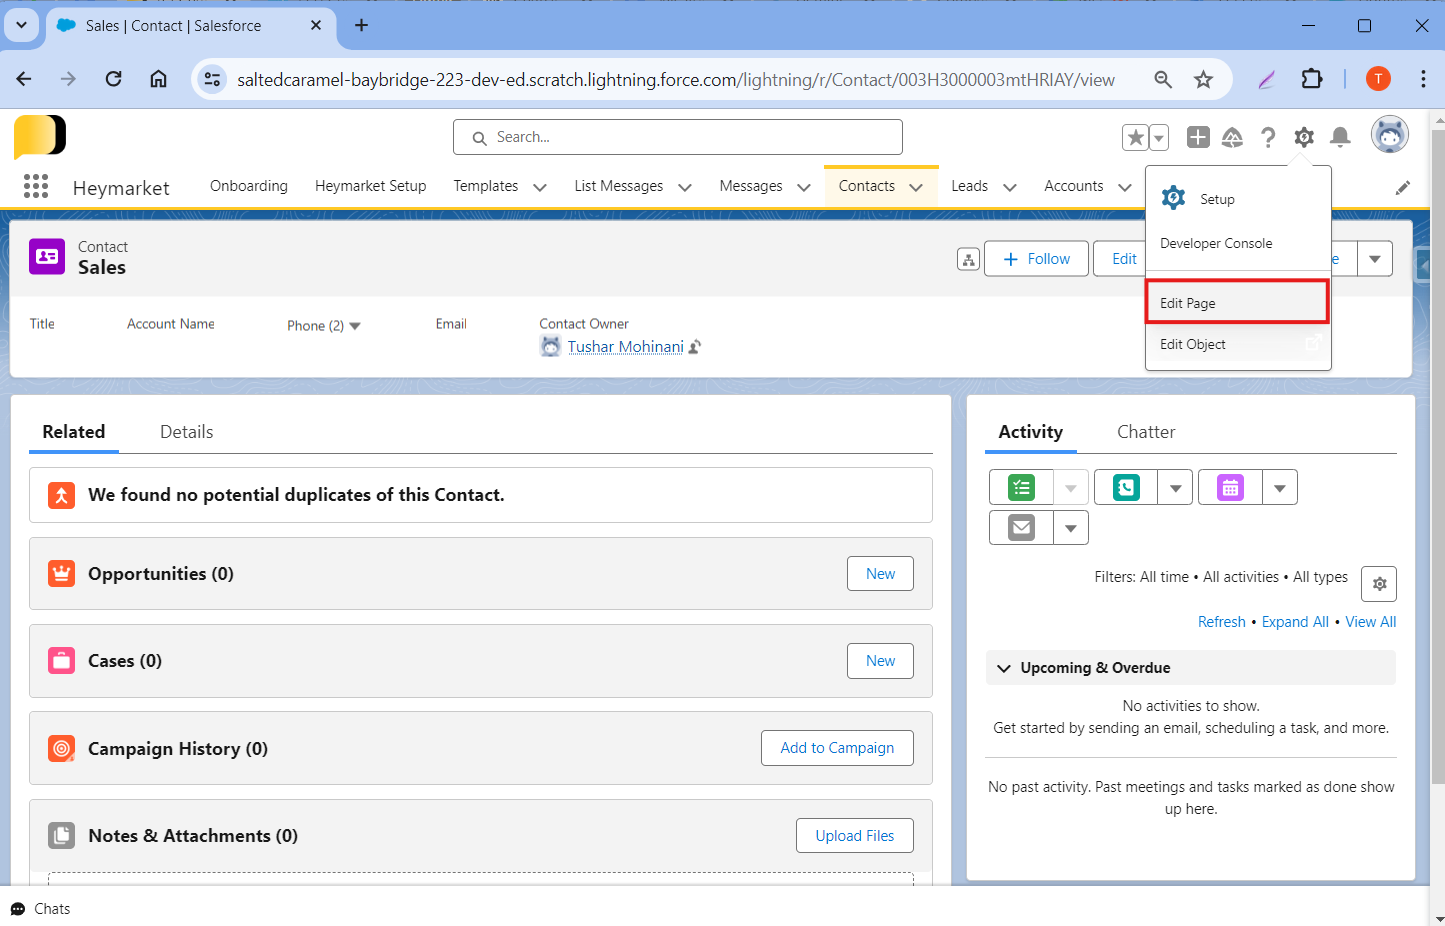Click the Email envelope icon in Activity
Viewport: 1445px width, 926px height.
click(1021, 527)
